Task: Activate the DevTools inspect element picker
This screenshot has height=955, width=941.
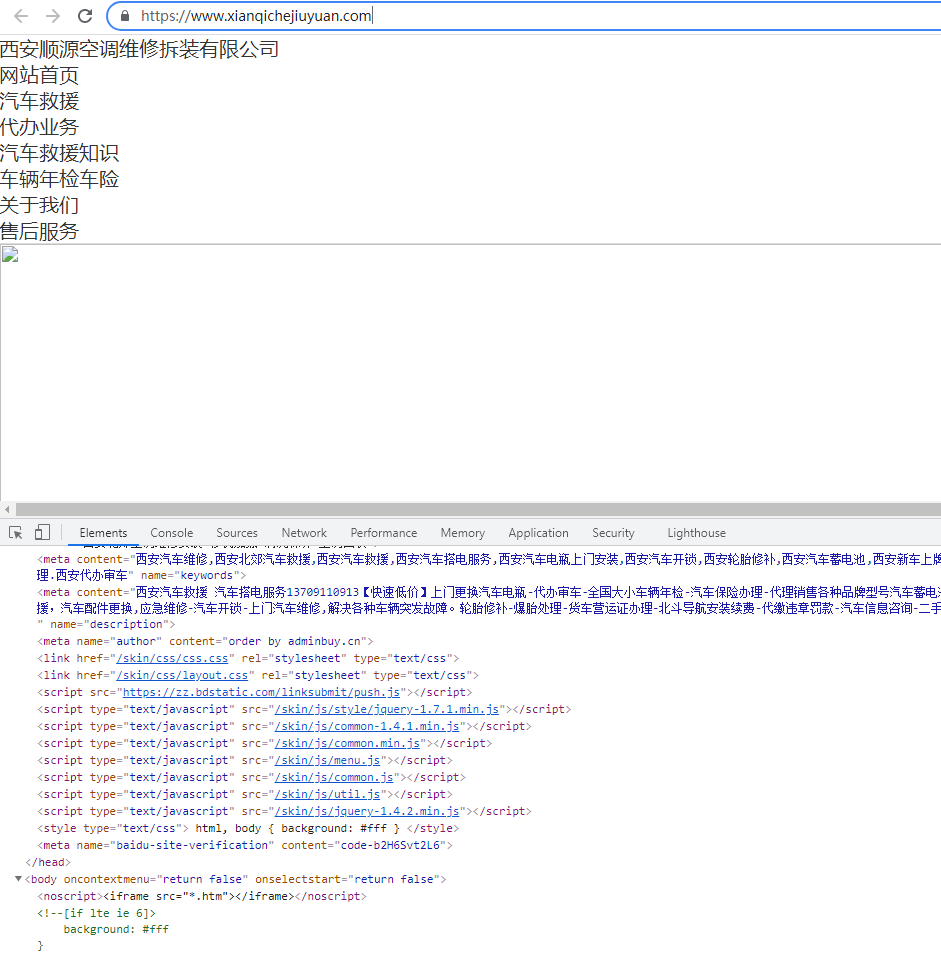Action: [x=16, y=532]
